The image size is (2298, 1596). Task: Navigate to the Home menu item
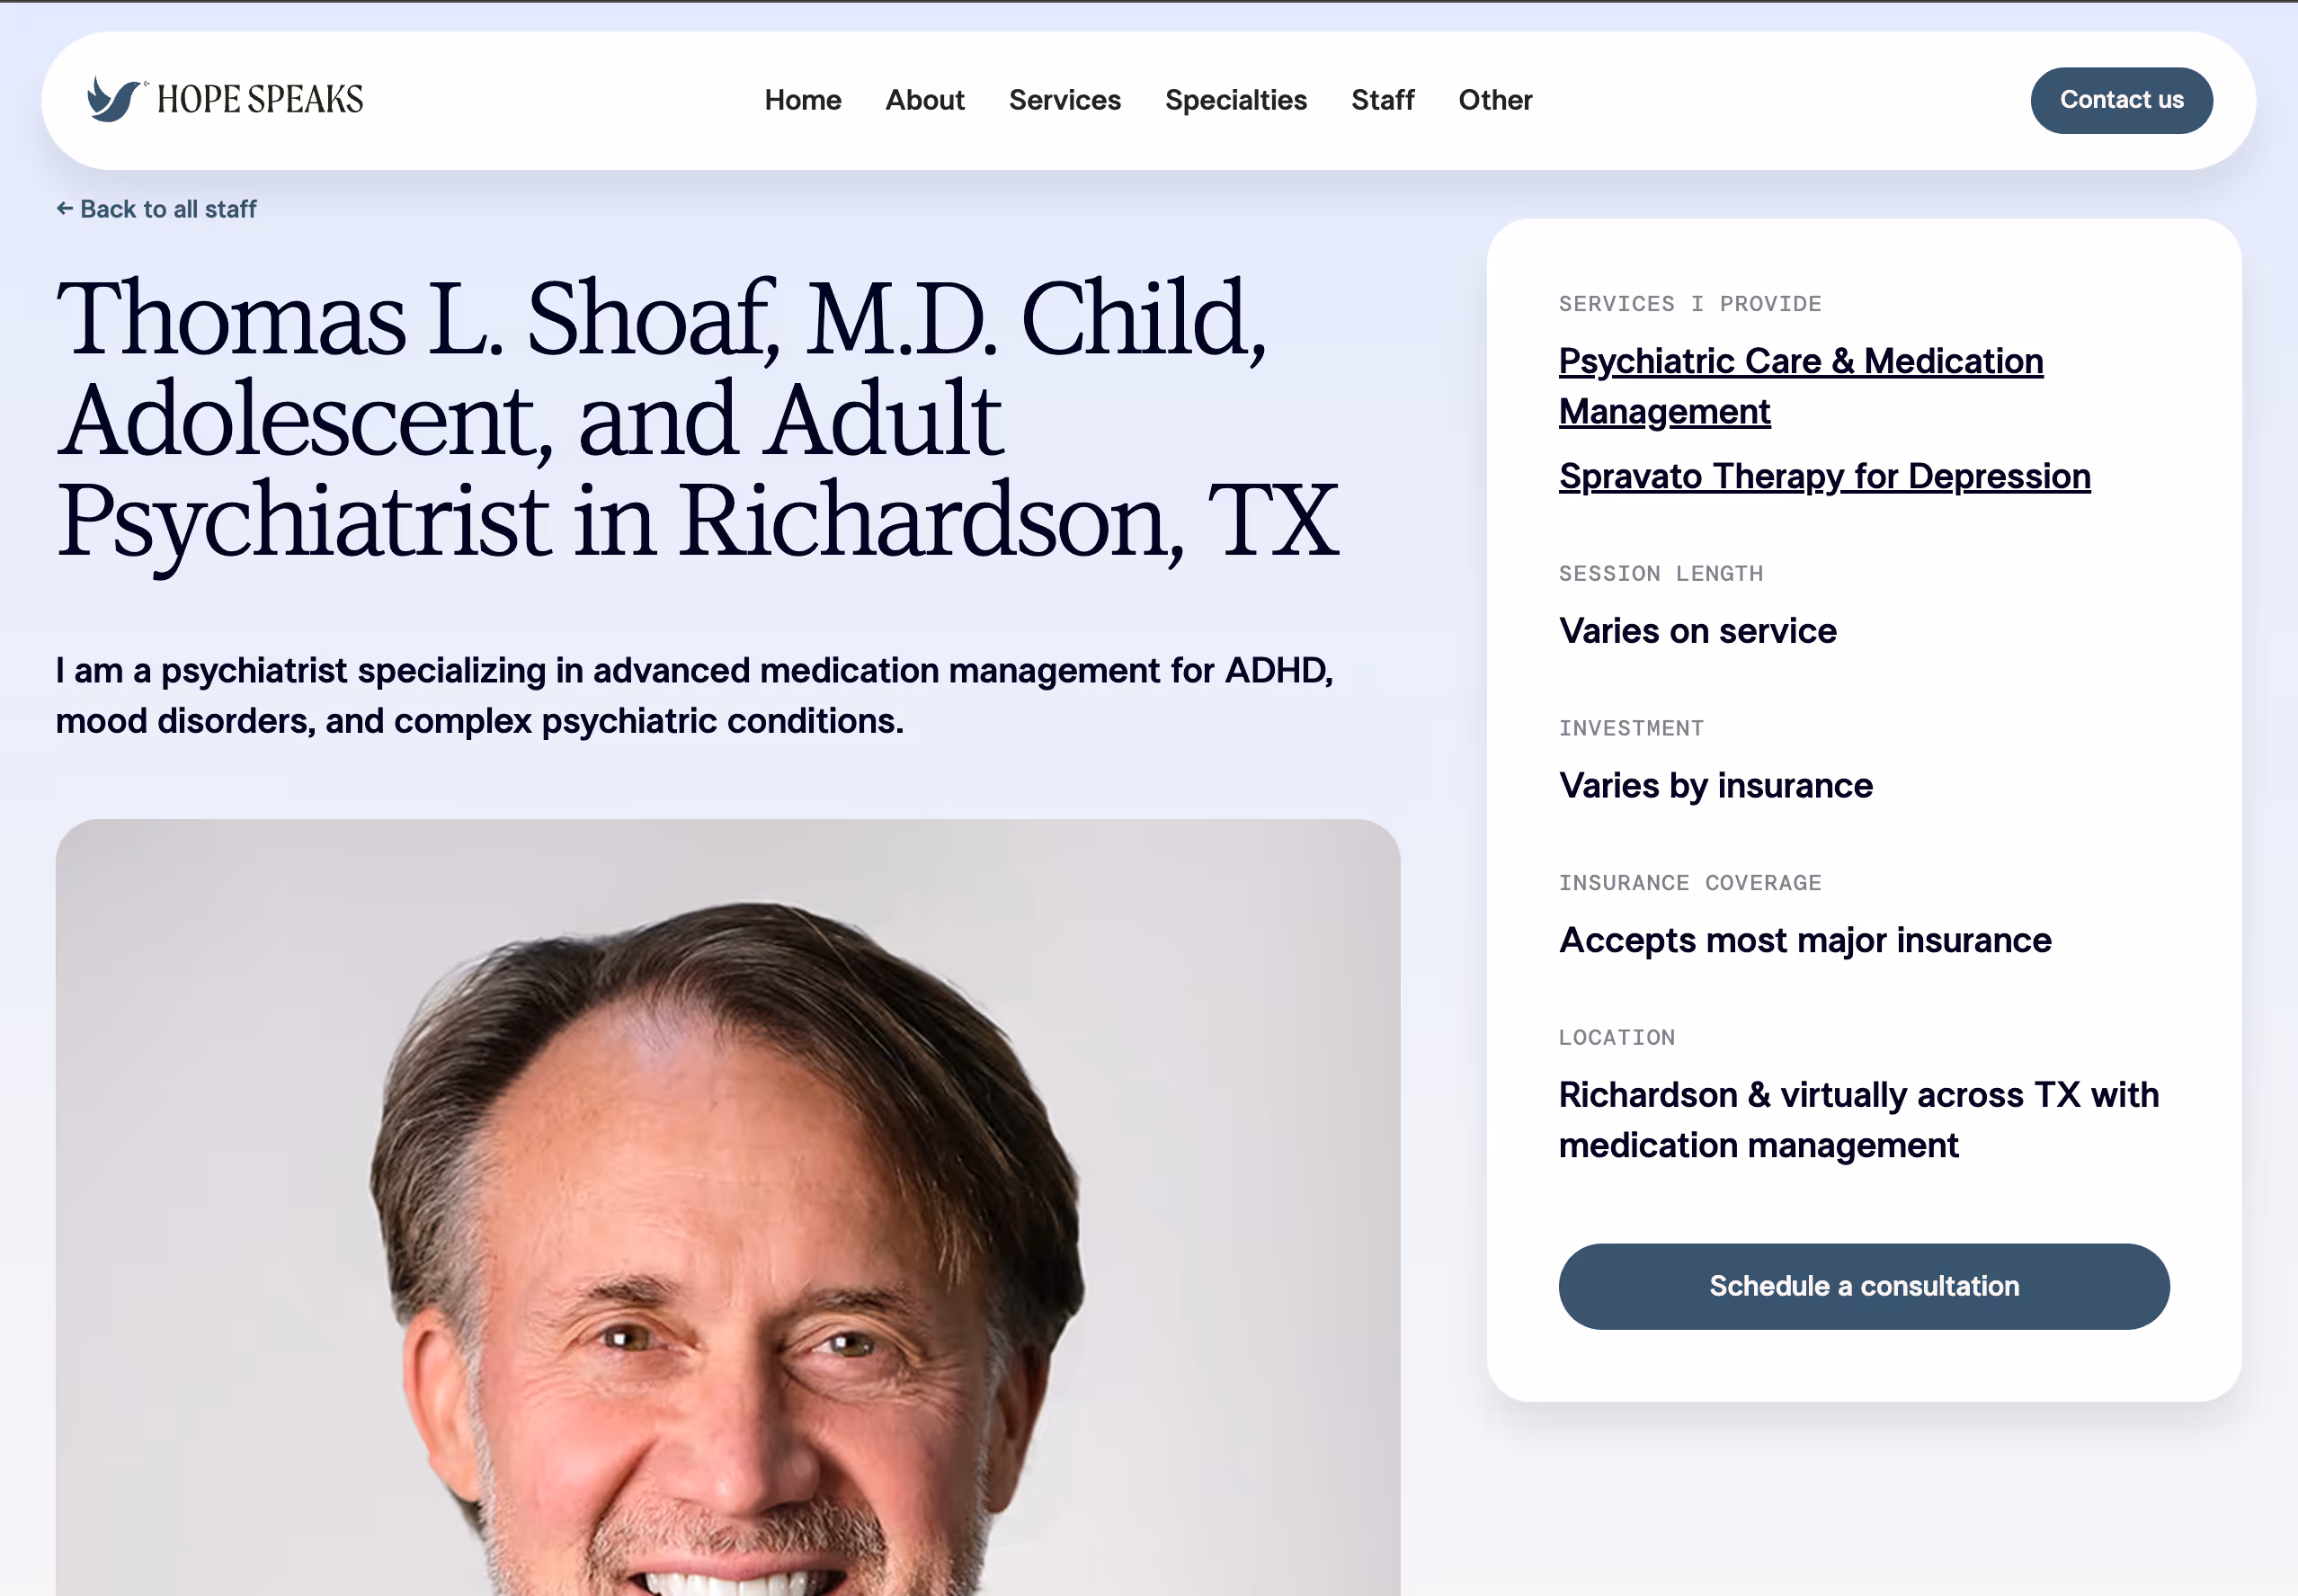point(802,100)
